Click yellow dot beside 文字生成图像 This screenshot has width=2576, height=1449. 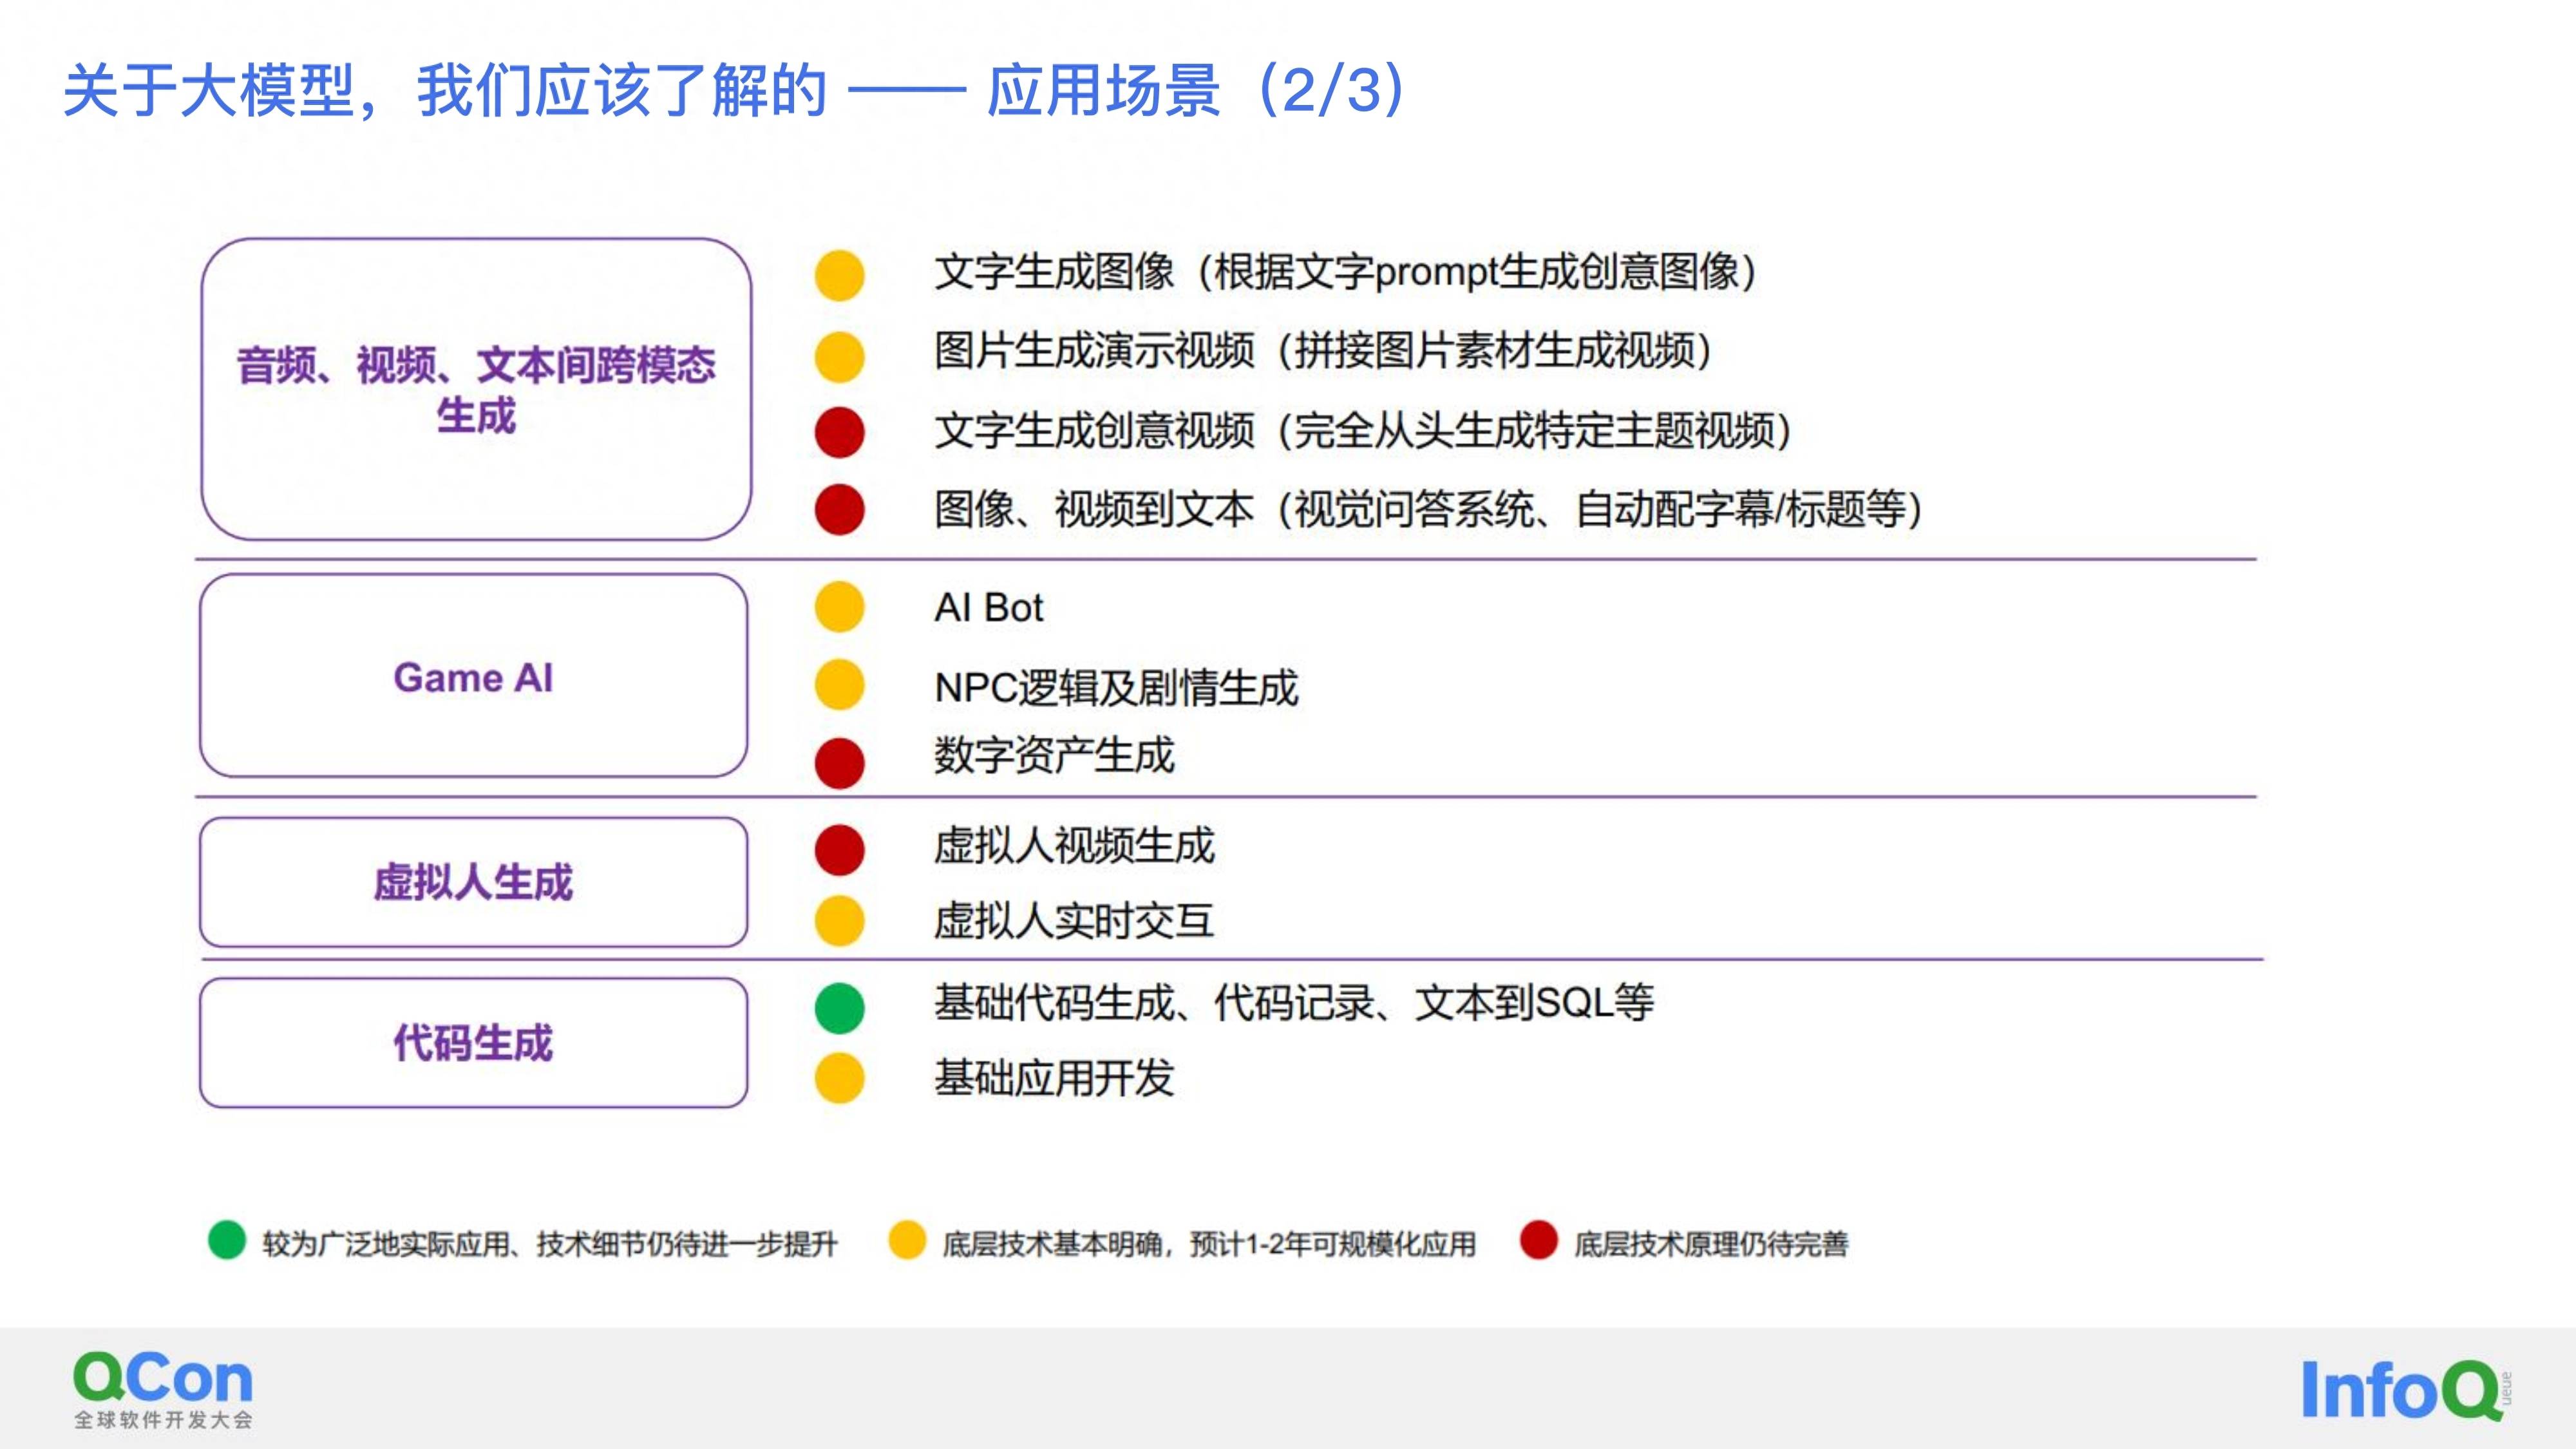(839, 275)
